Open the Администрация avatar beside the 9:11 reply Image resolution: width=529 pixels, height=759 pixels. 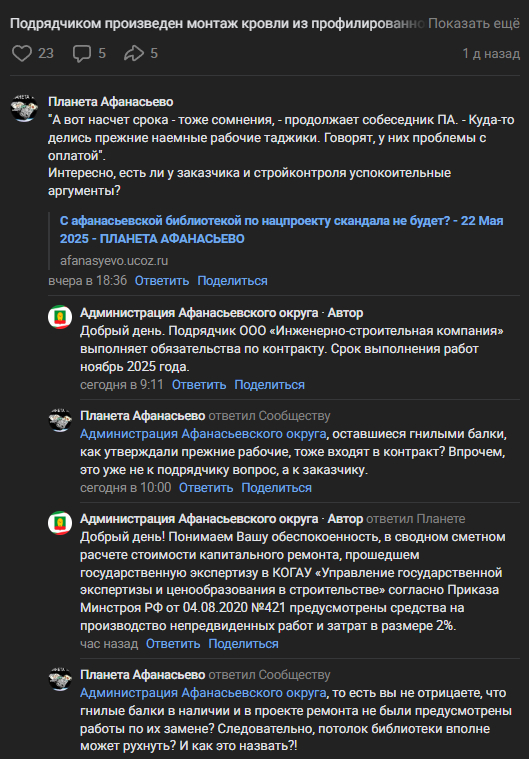pos(60,317)
